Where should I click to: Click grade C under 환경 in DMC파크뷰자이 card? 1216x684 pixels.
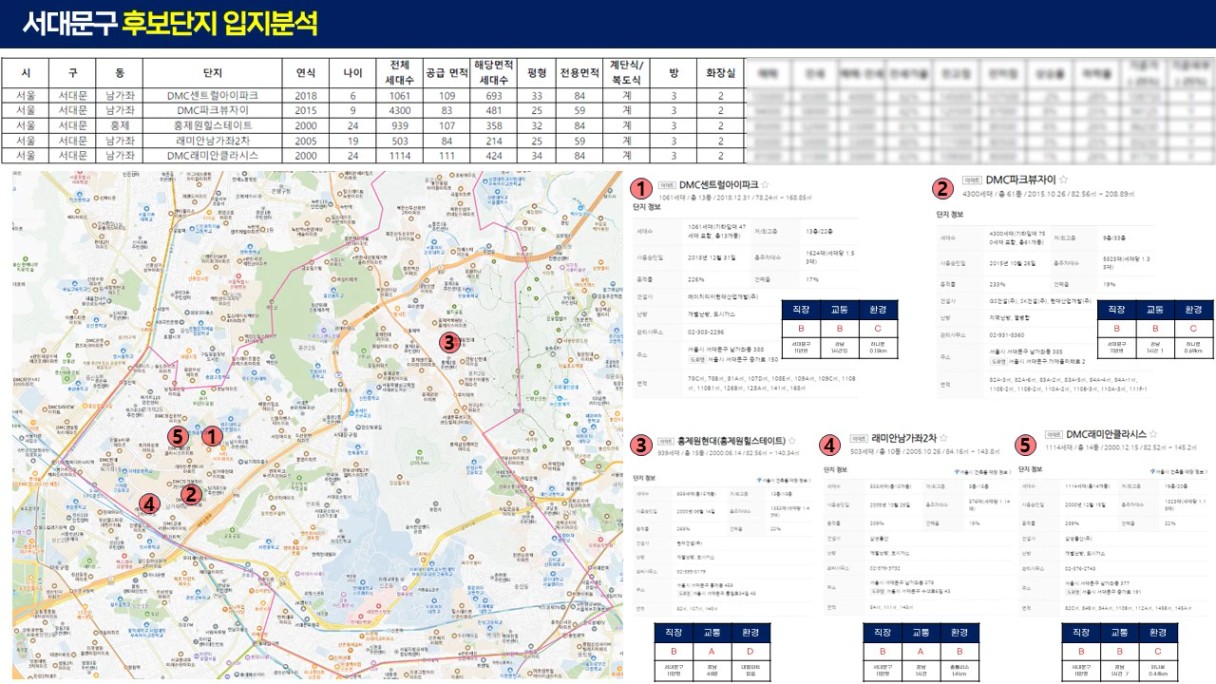point(1192,329)
